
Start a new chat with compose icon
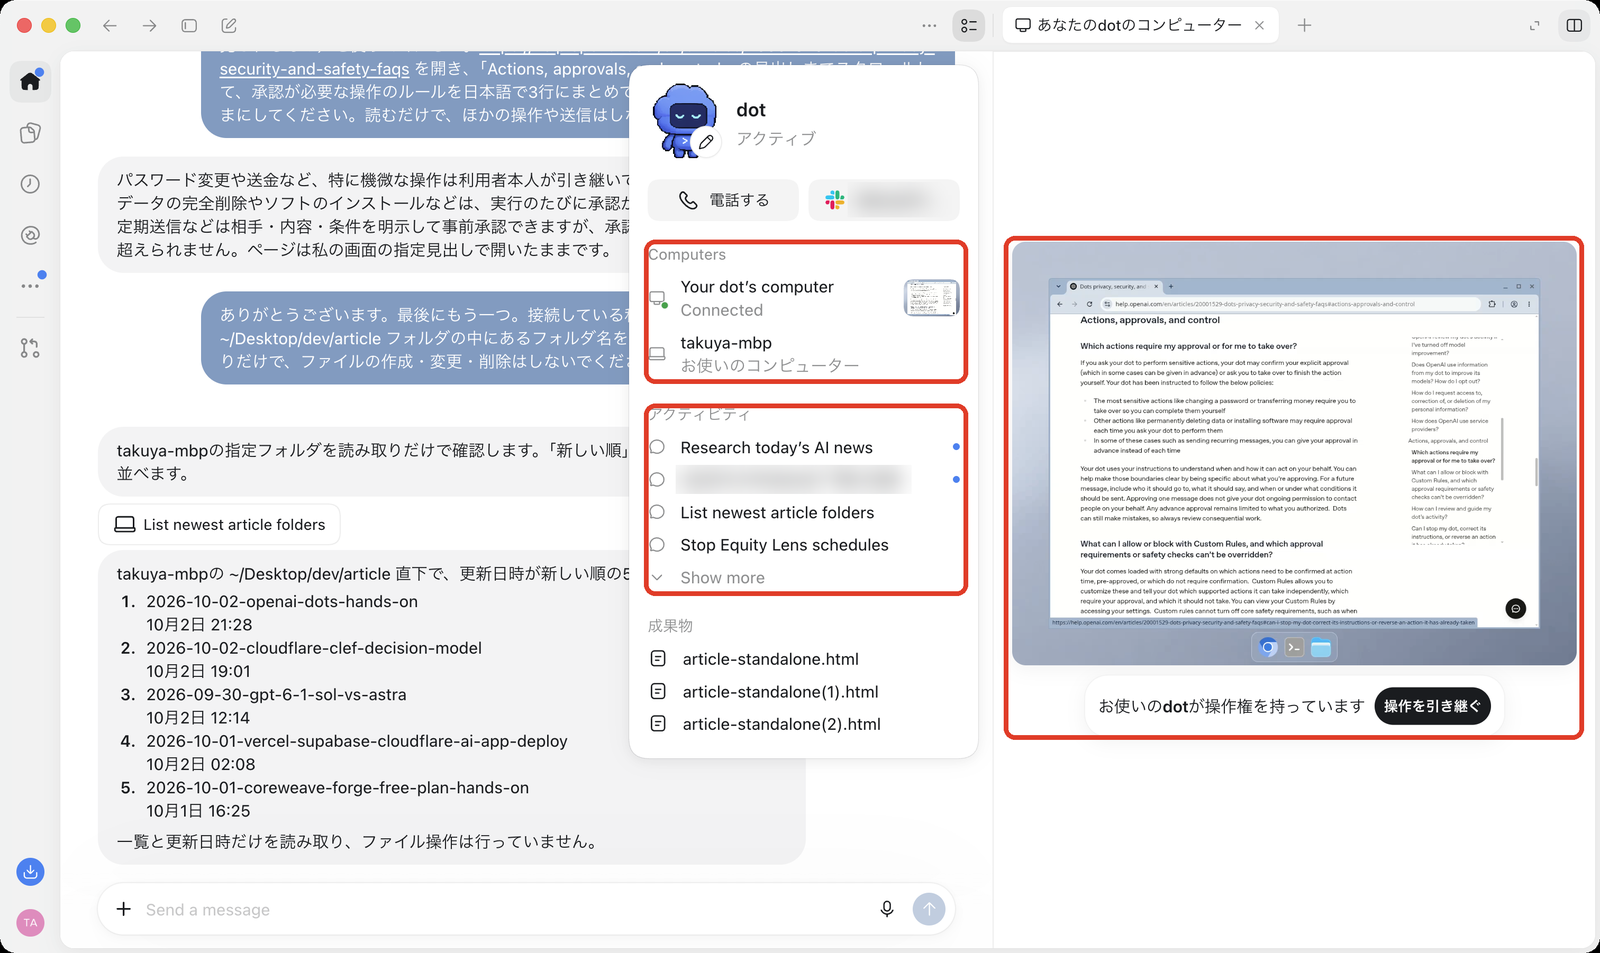tap(229, 25)
